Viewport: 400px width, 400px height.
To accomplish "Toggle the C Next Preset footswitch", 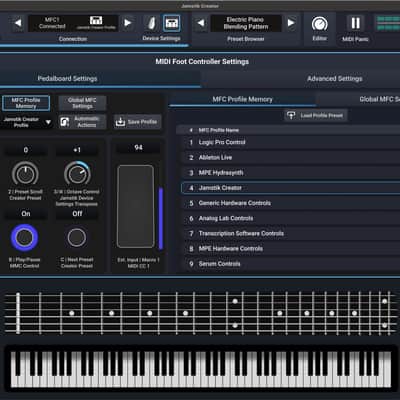I will coord(77,237).
